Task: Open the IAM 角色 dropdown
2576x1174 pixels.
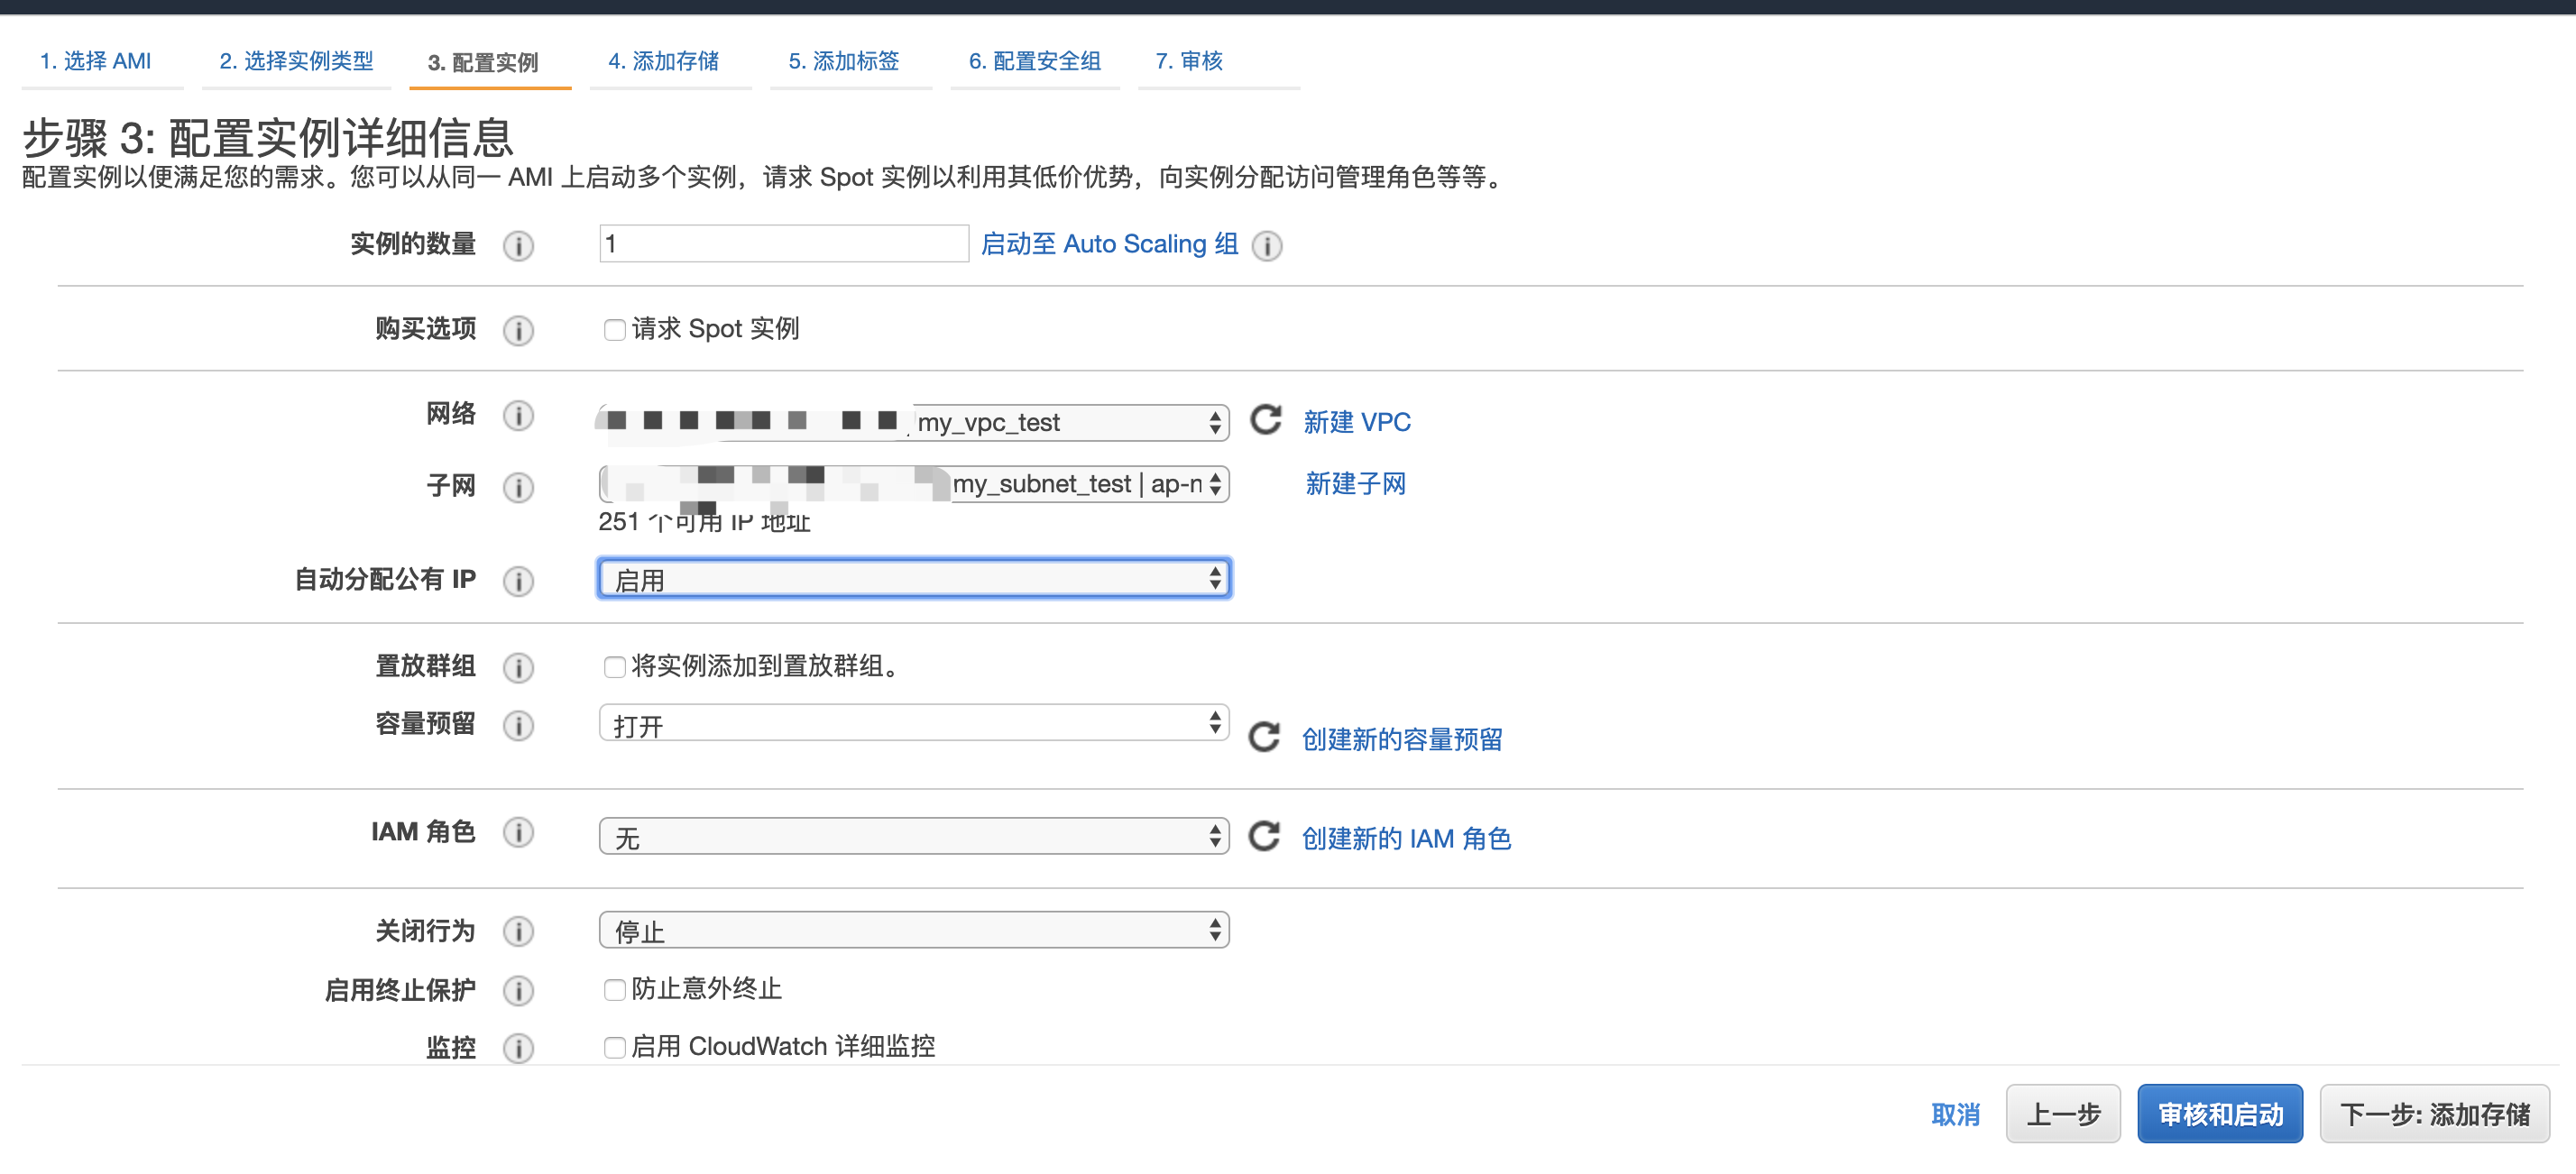Action: 913,836
